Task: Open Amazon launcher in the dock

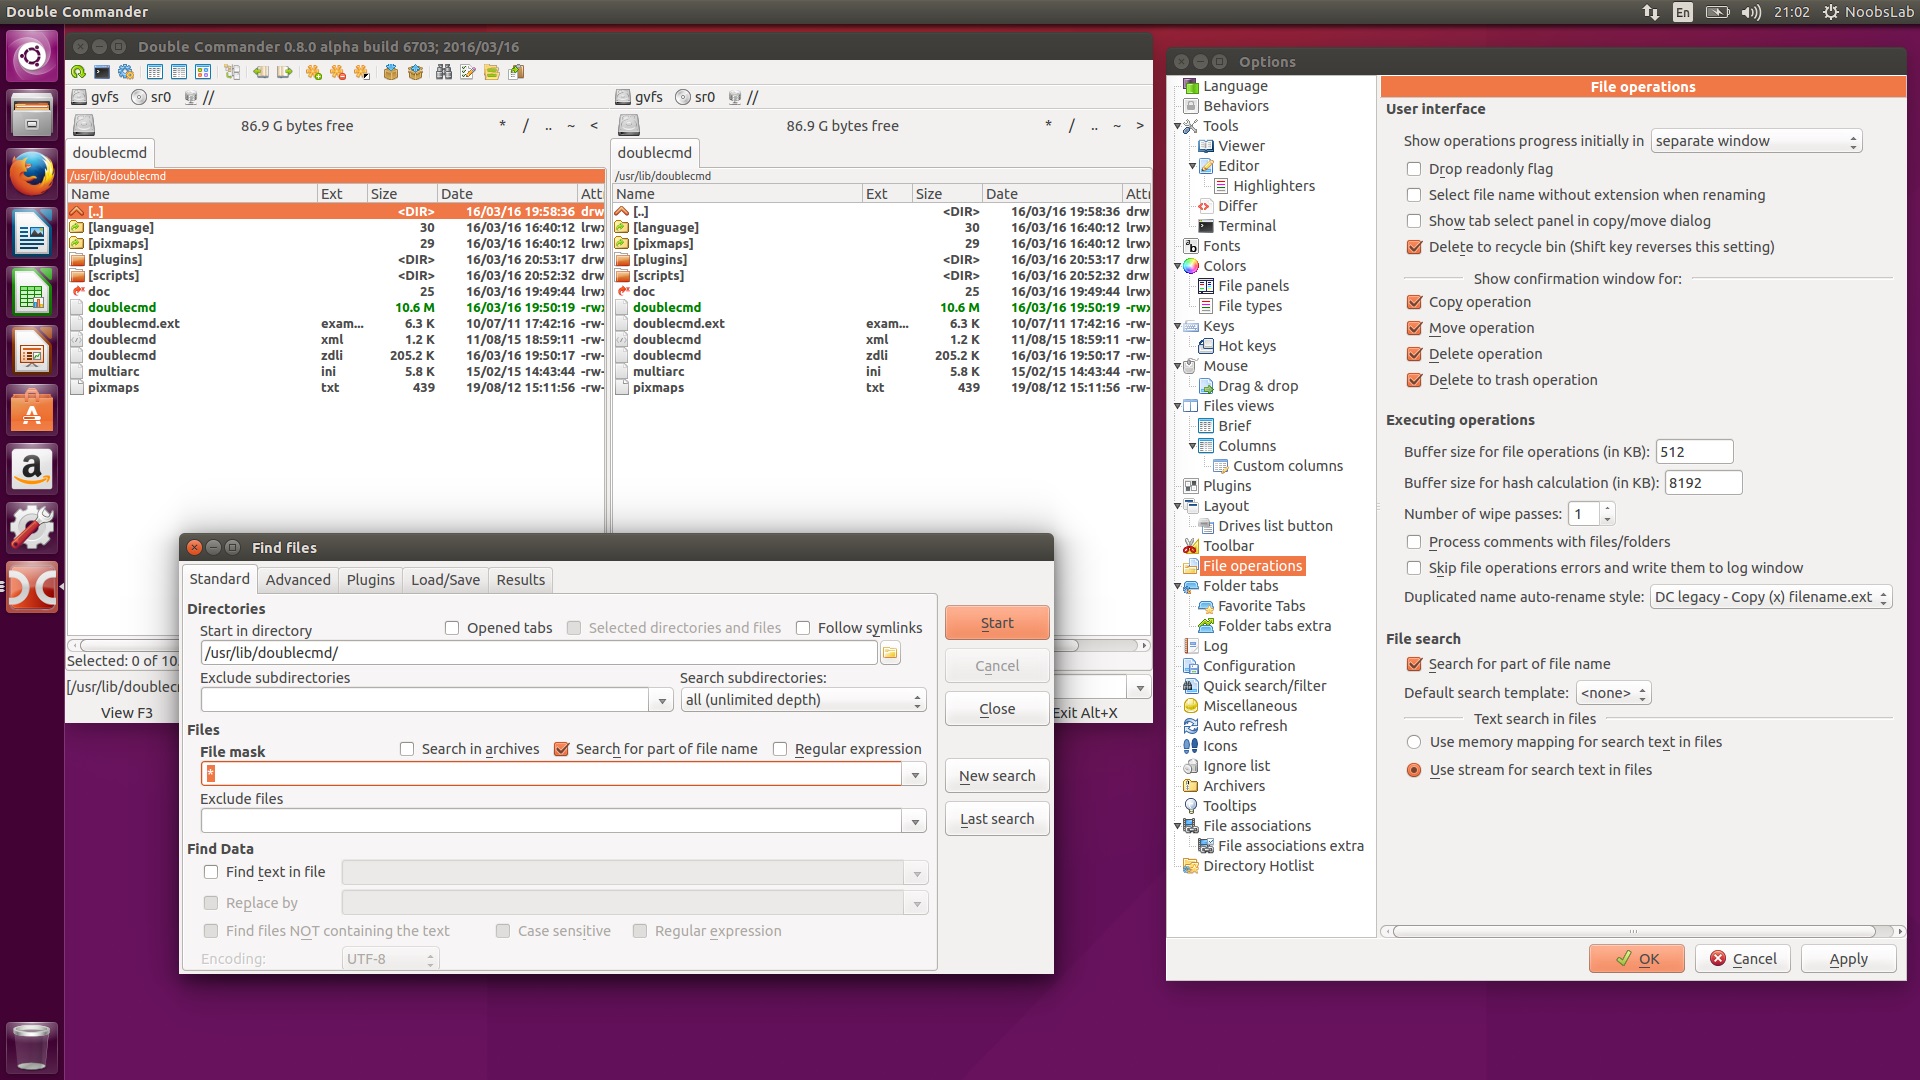Action: pos(32,469)
